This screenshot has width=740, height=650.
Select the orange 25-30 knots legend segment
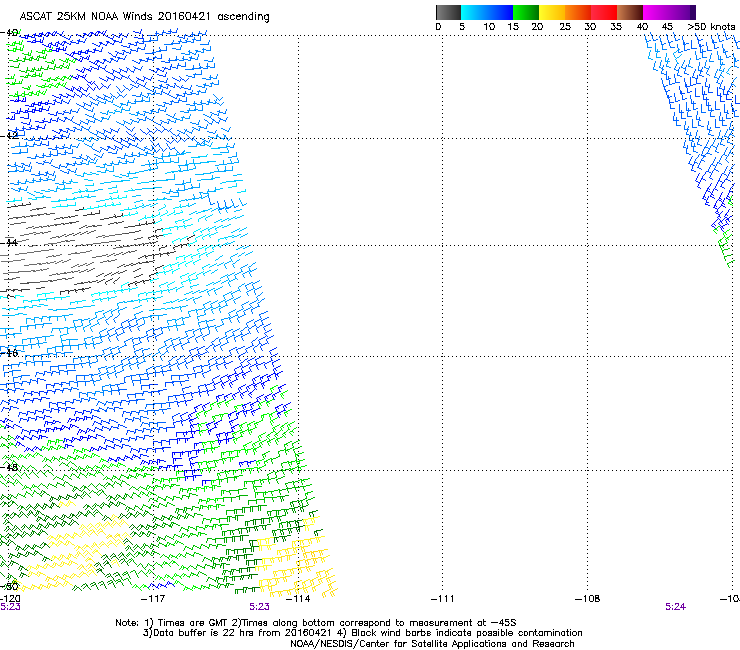[578, 12]
